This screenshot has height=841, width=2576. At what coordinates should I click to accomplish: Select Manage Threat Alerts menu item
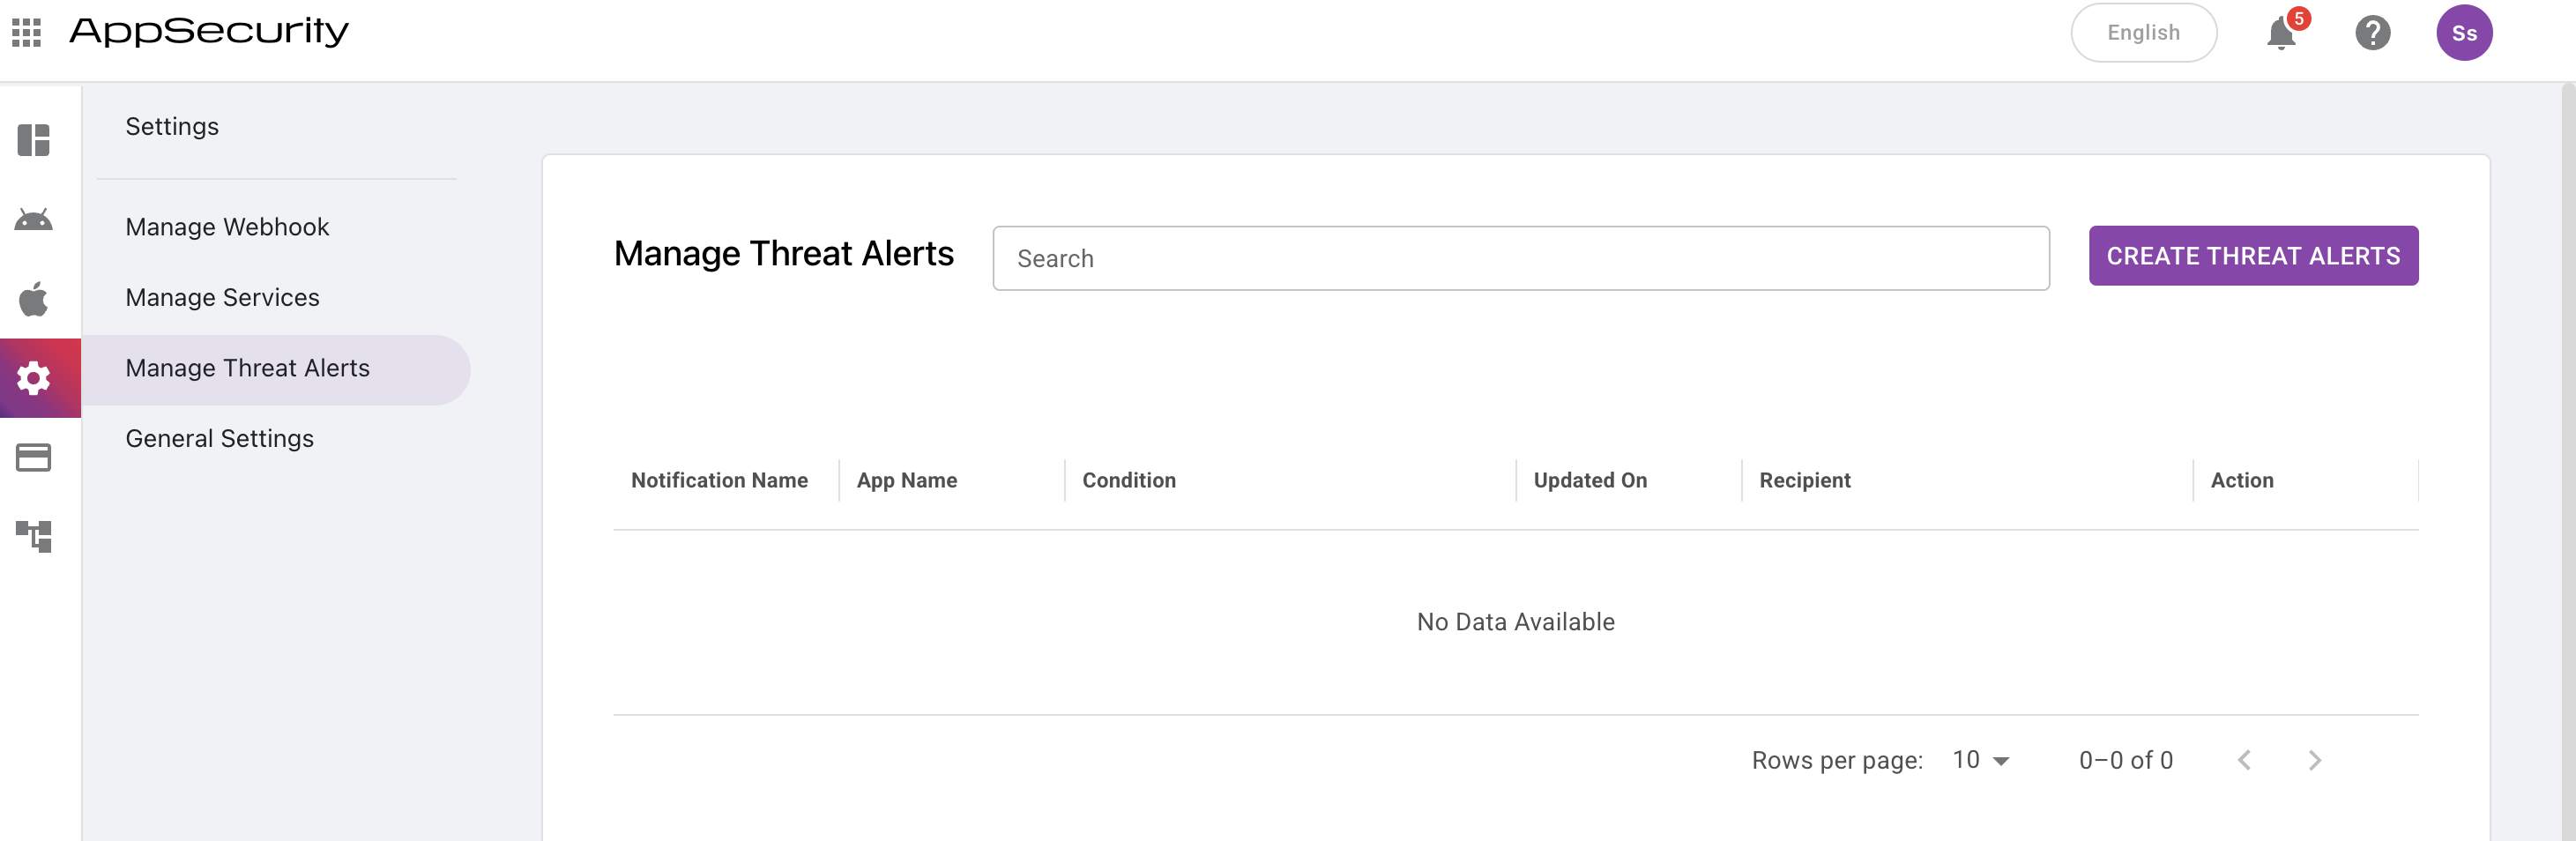tap(247, 368)
